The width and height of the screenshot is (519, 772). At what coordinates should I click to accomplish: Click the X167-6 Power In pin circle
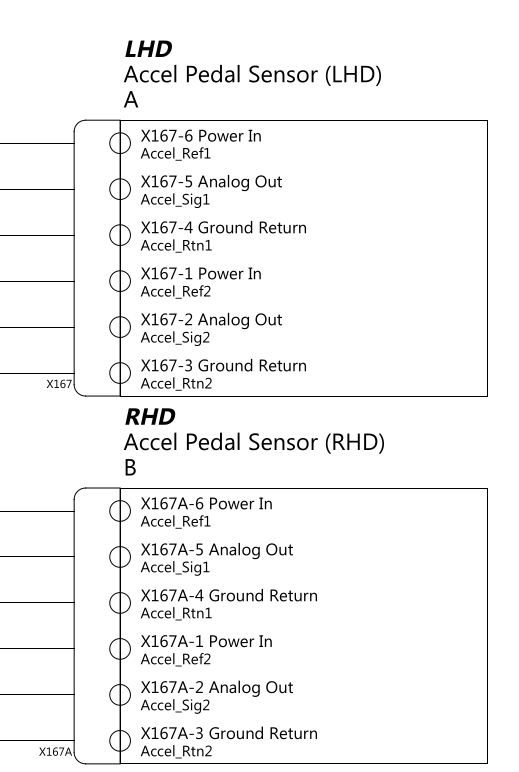120,143
